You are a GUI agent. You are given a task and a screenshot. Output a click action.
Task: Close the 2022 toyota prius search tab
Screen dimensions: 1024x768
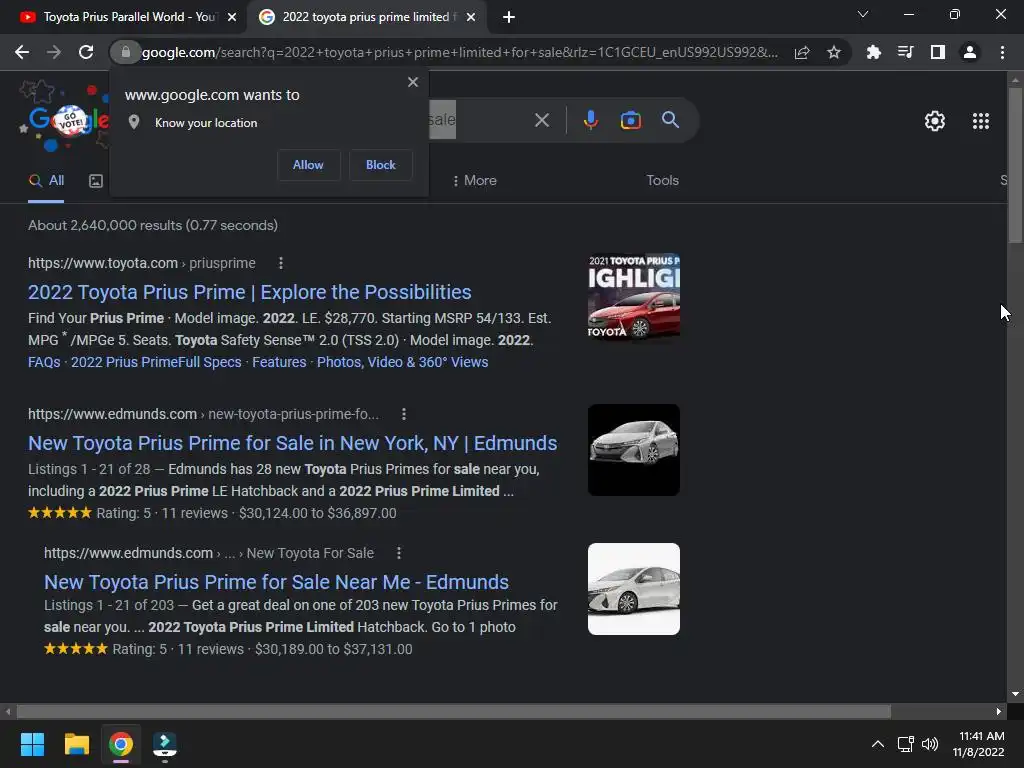[x=471, y=17]
